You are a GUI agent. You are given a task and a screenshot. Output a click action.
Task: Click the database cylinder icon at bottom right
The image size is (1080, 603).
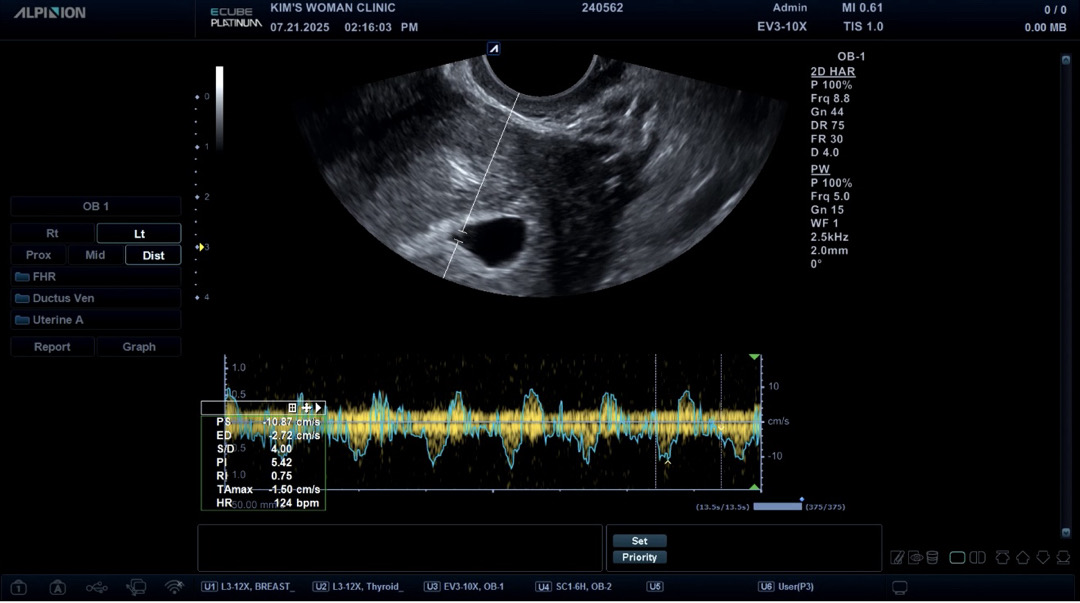pyautogui.click(x=932, y=558)
